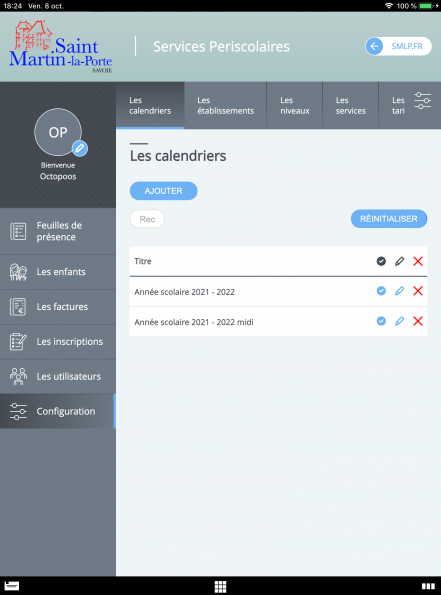Open Les inscriptions in the sidebar

click(x=58, y=342)
